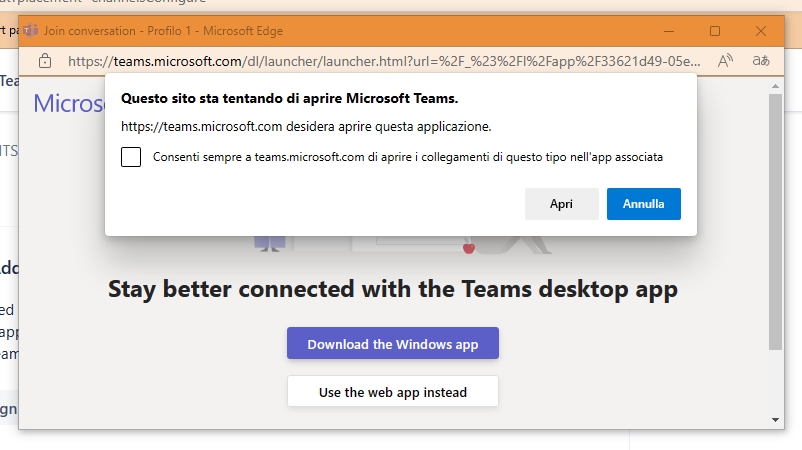802x450 pixels.
Task: Click the 'Questo sito sta tentando di aprire' title
Action: [x=289, y=98]
